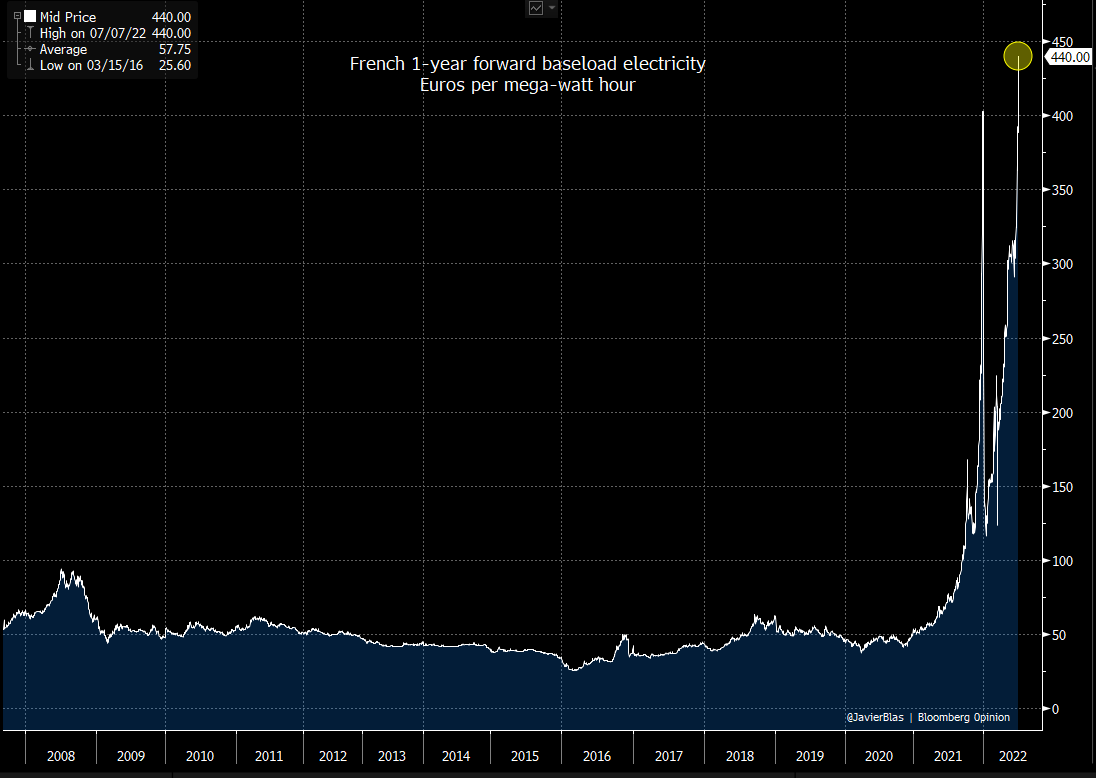This screenshot has width=1096, height=778.
Task: Click the 440.00 value beside Mid Price
Action: point(171,17)
